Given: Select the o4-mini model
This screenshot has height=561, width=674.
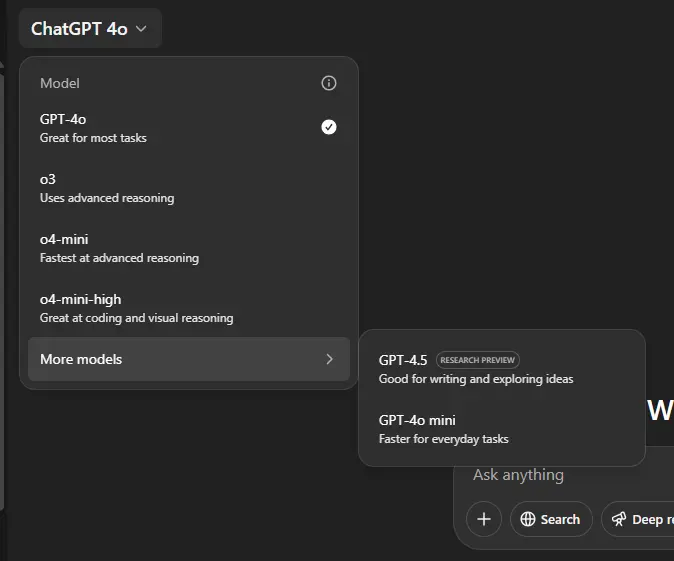Looking at the screenshot, I should 189,248.
